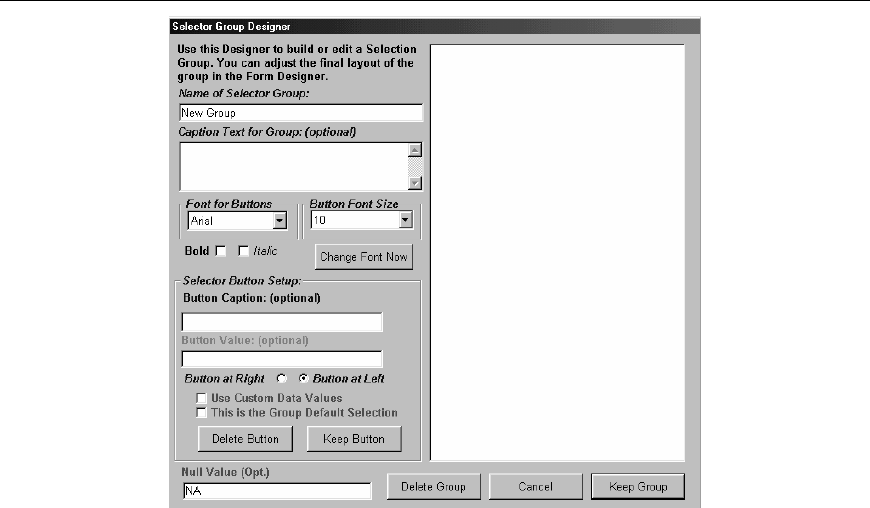Viewport: 870px width, 508px height.
Task: Click the Button Value input field
Action: pos(282,359)
